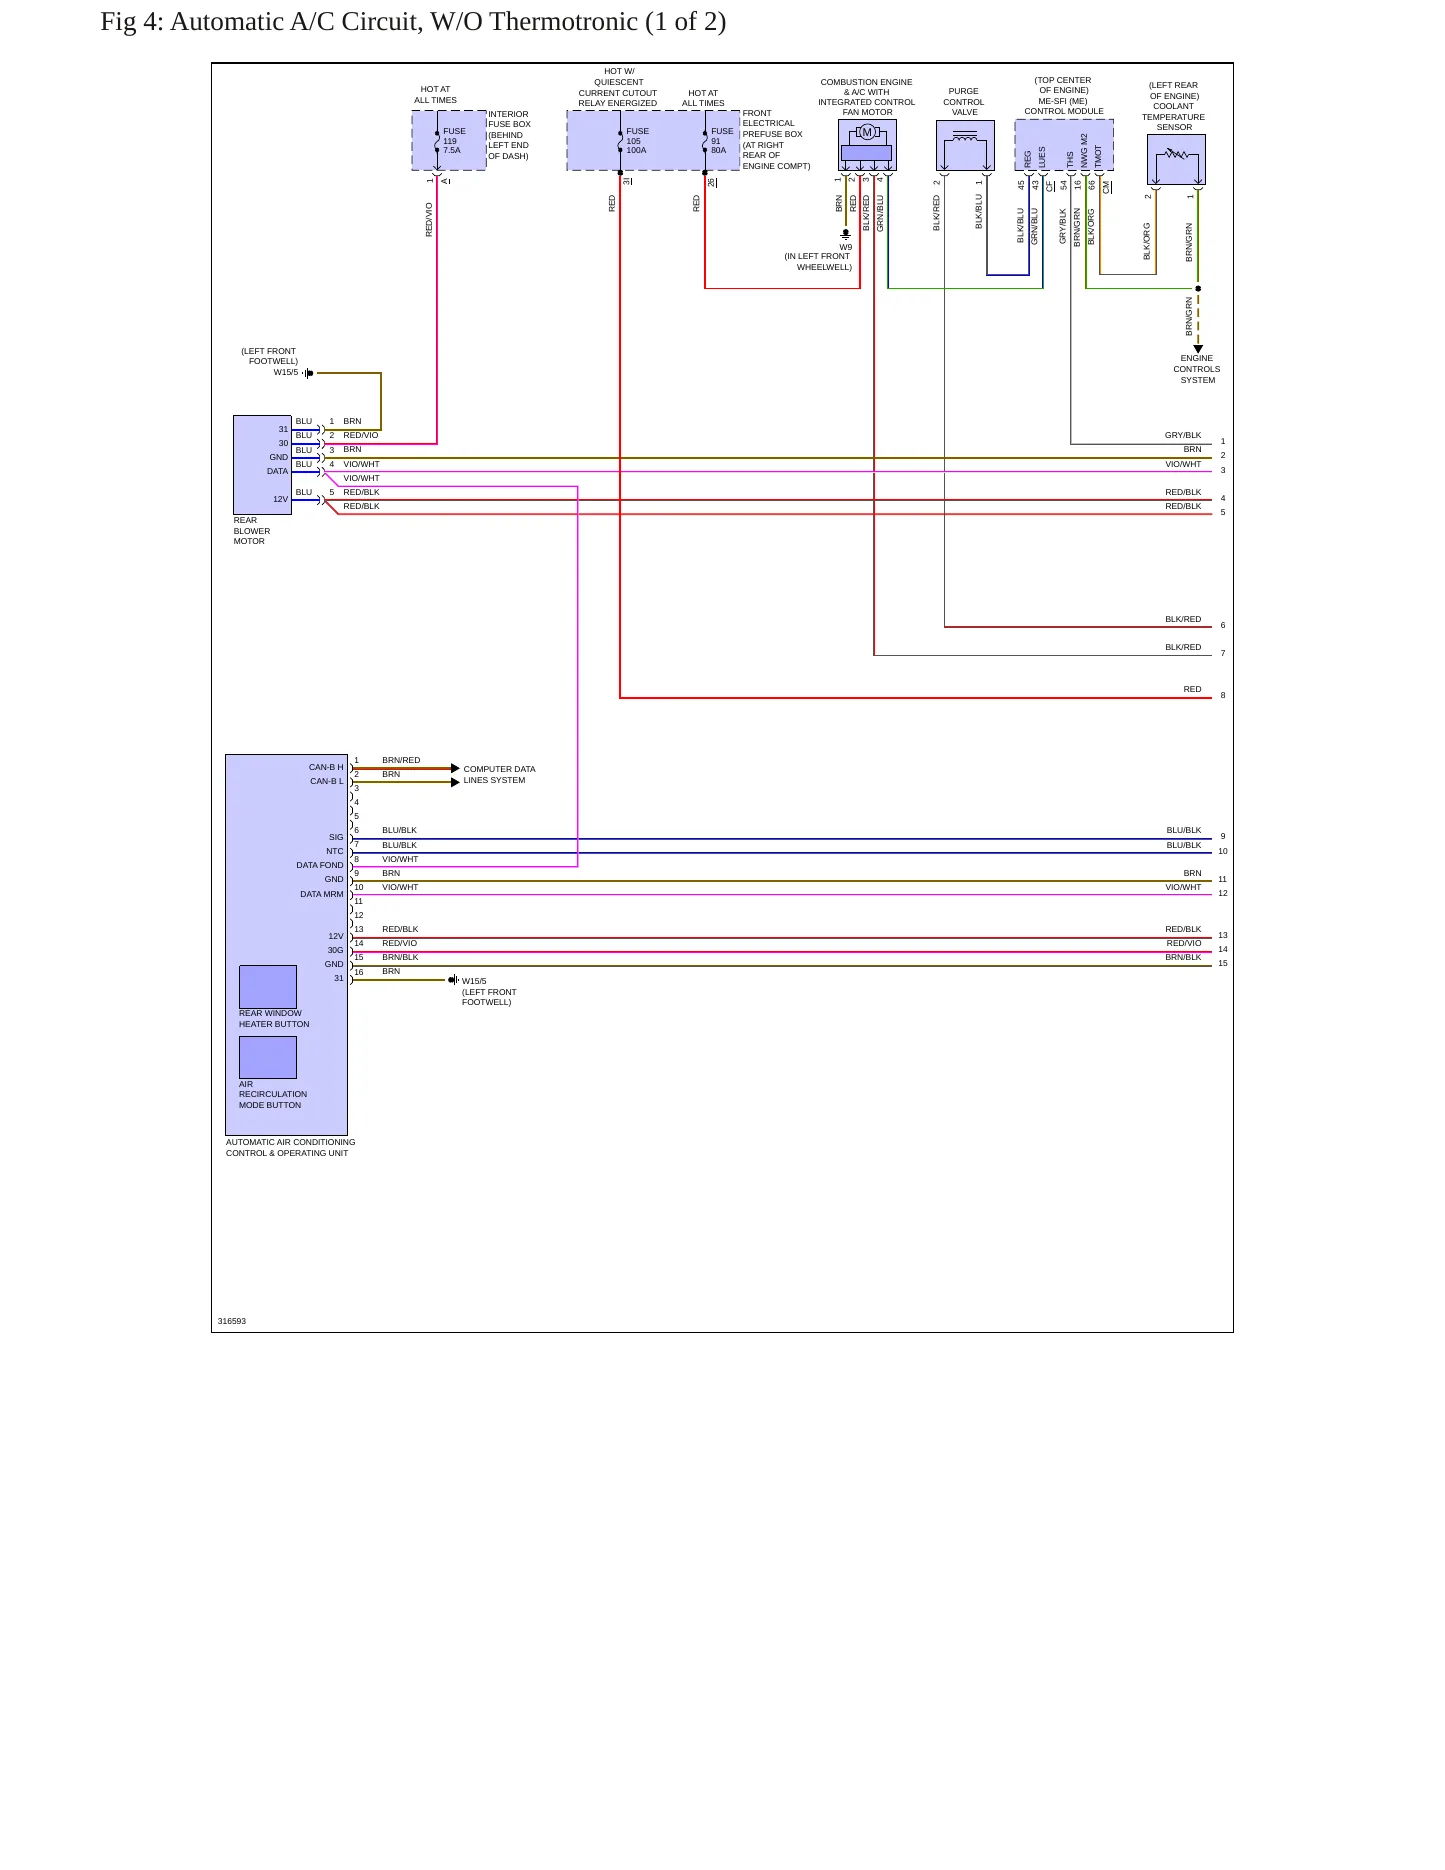Click the Computer Data Lines System text
The height and width of the screenshot is (1870, 1445).
(x=499, y=775)
